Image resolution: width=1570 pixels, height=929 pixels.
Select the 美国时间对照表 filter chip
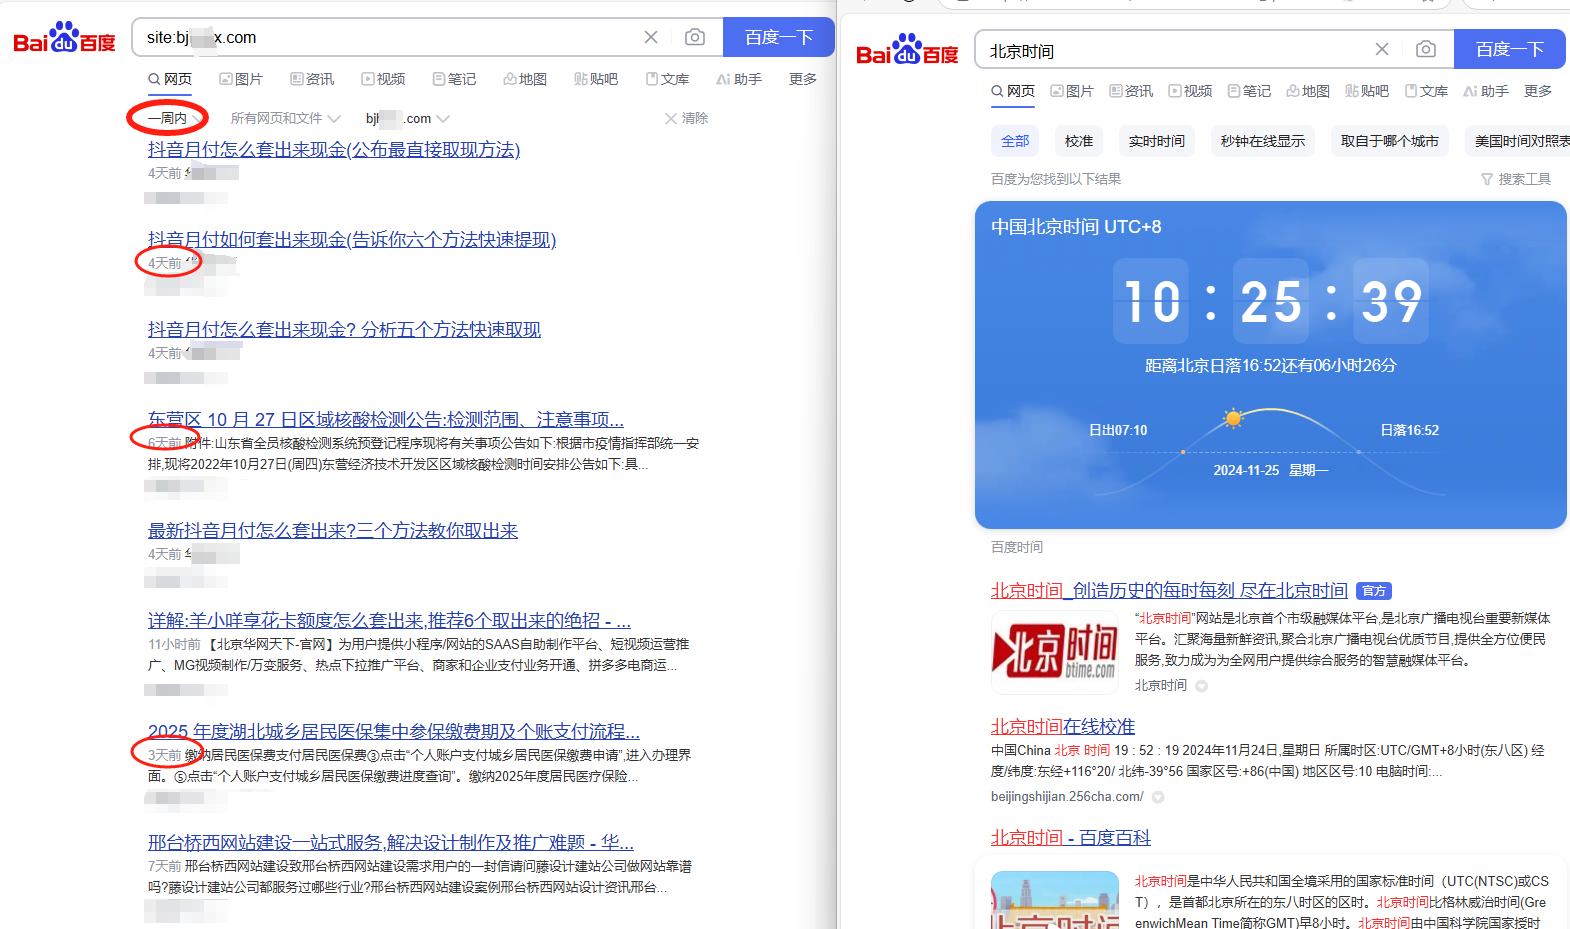(1520, 141)
